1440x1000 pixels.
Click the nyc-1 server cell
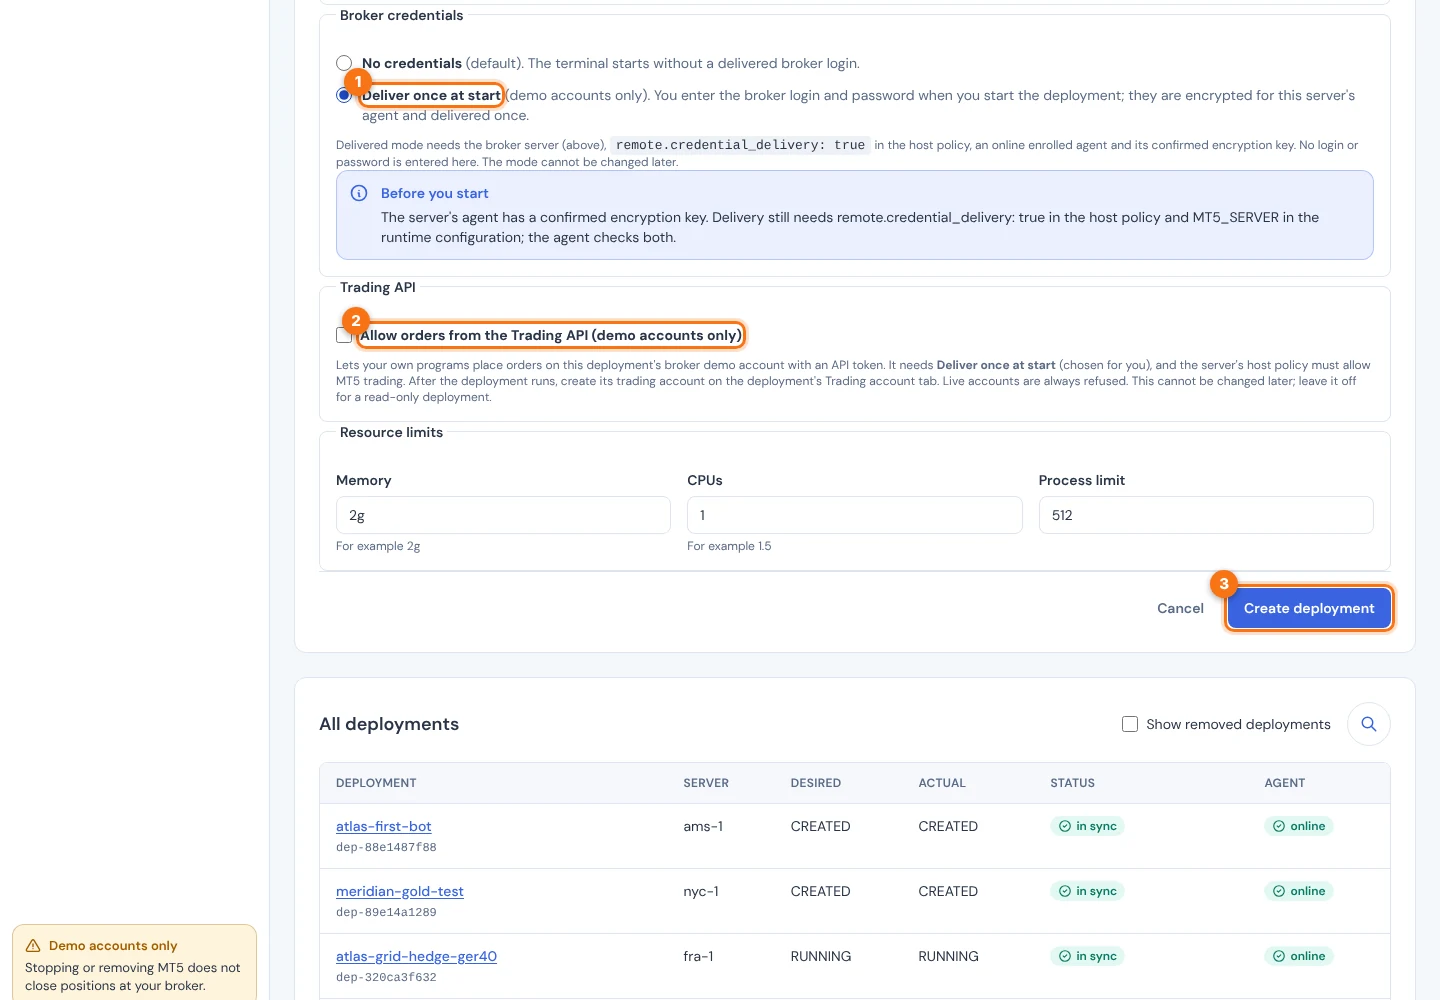701,891
